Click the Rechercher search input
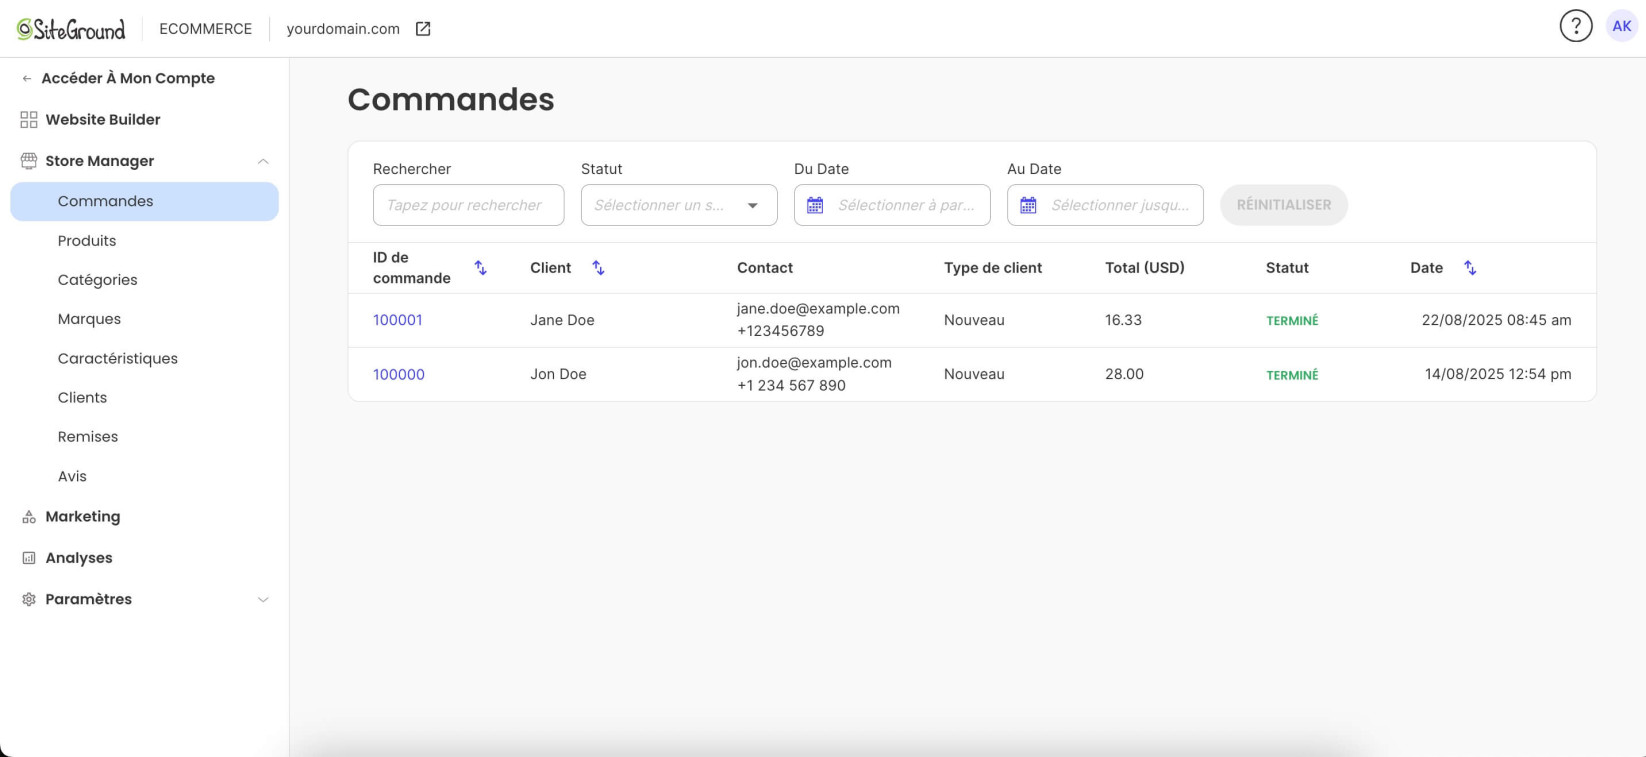 coord(468,205)
